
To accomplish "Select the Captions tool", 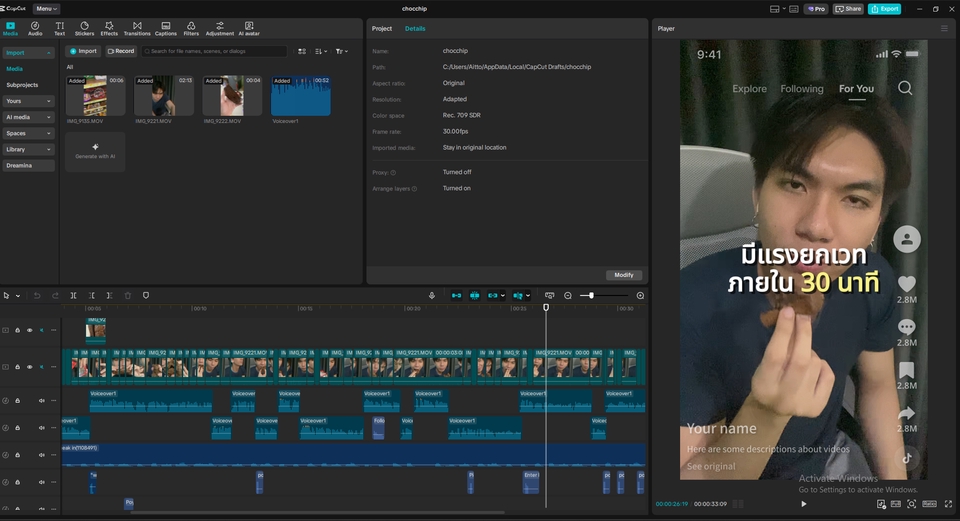I will pos(166,28).
